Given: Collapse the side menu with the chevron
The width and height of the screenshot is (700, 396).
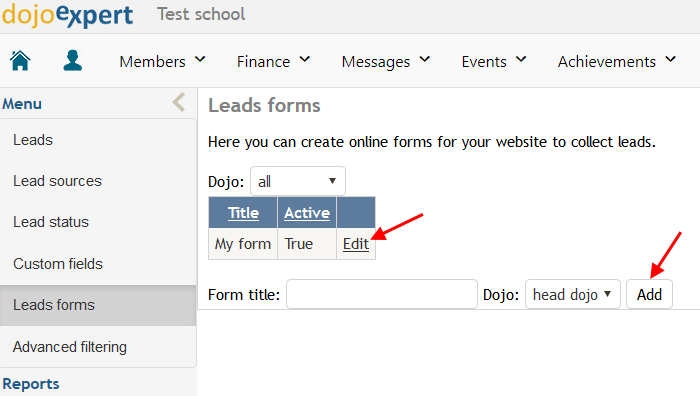Looking at the screenshot, I should click(179, 102).
